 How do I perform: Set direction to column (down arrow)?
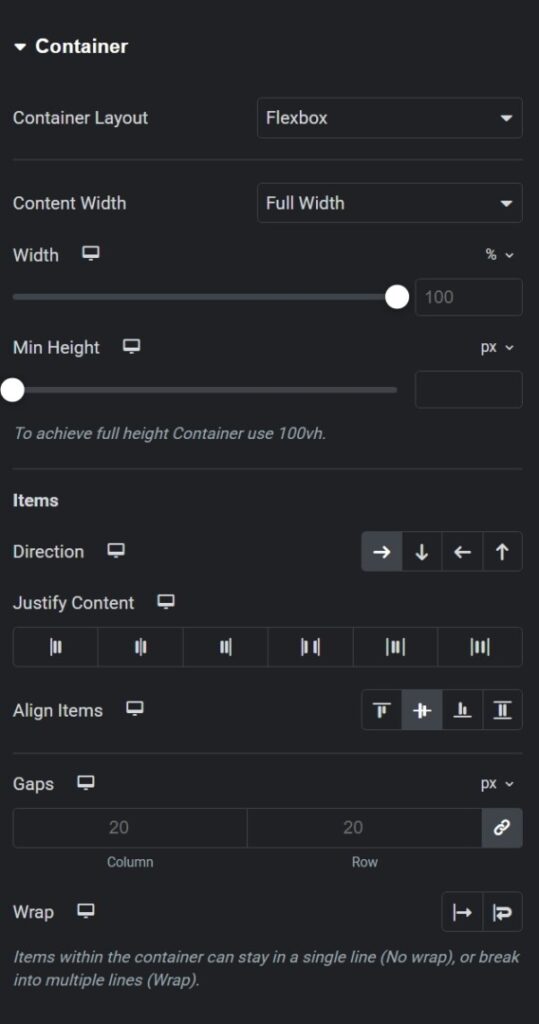pyautogui.click(x=422, y=552)
